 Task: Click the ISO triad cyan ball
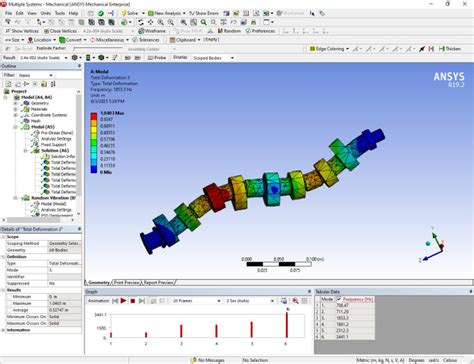(428, 244)
